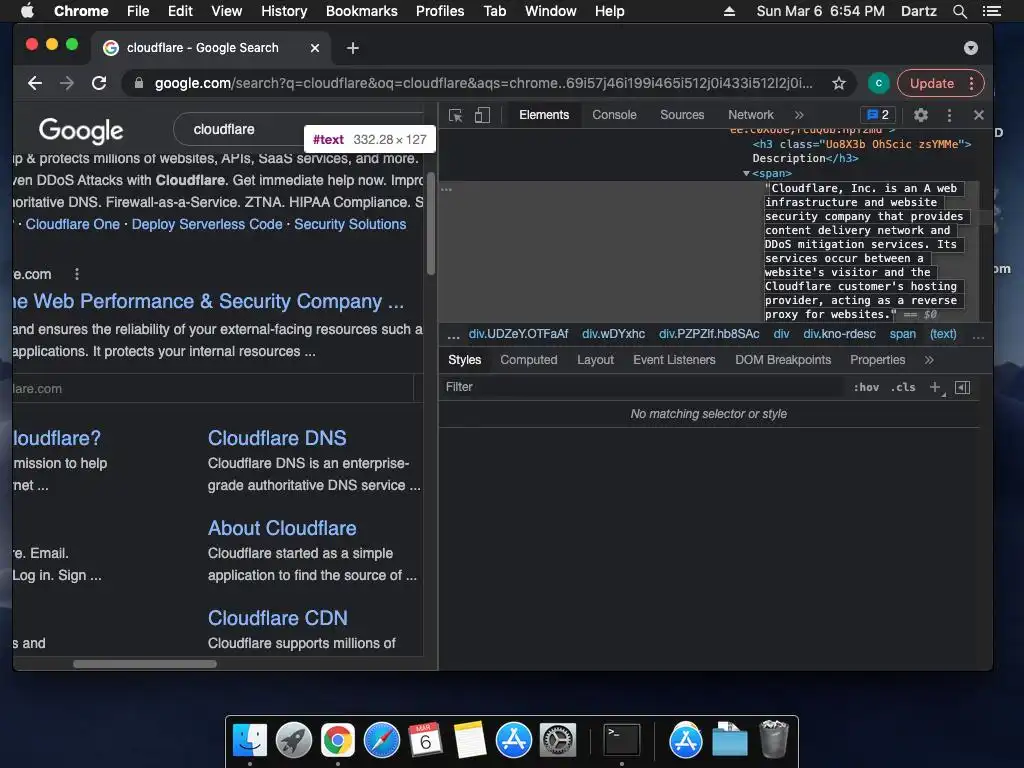Toggle the computed styles sidebar icon
Screen dimensions: 1024x768
pos(962,387)
